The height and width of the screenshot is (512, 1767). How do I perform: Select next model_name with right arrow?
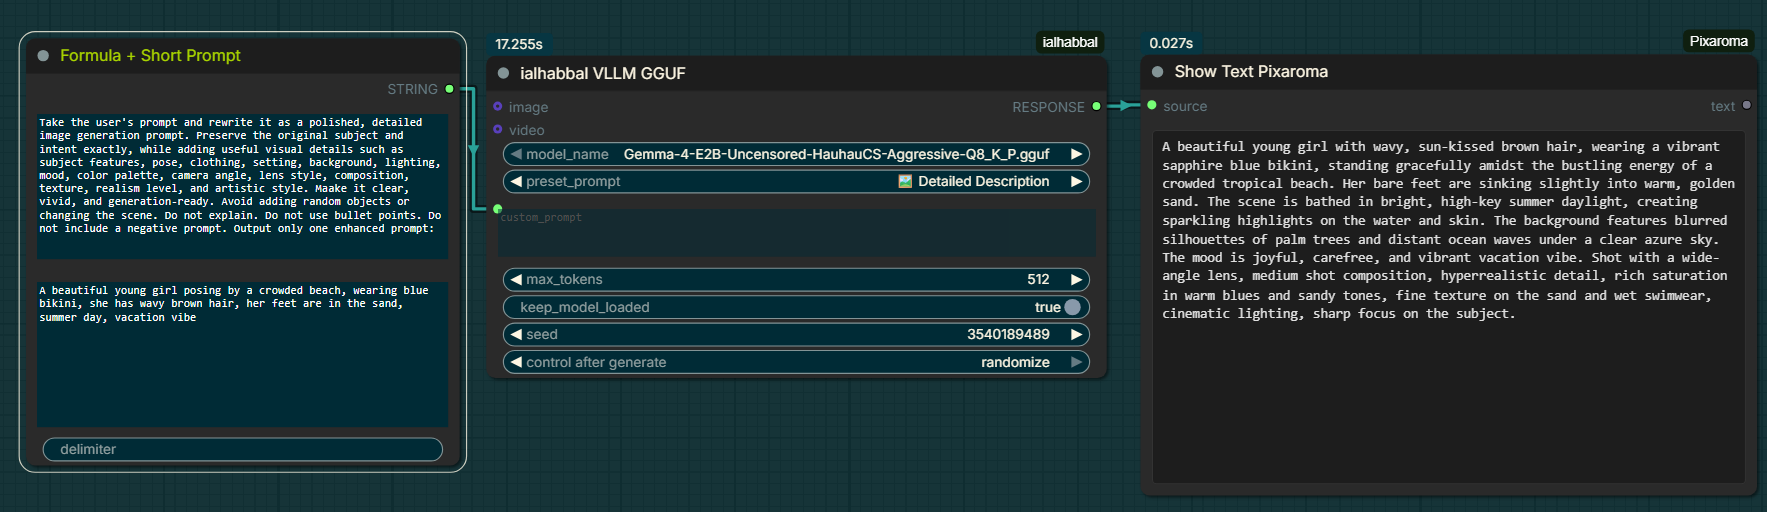tap(1076, 154)
